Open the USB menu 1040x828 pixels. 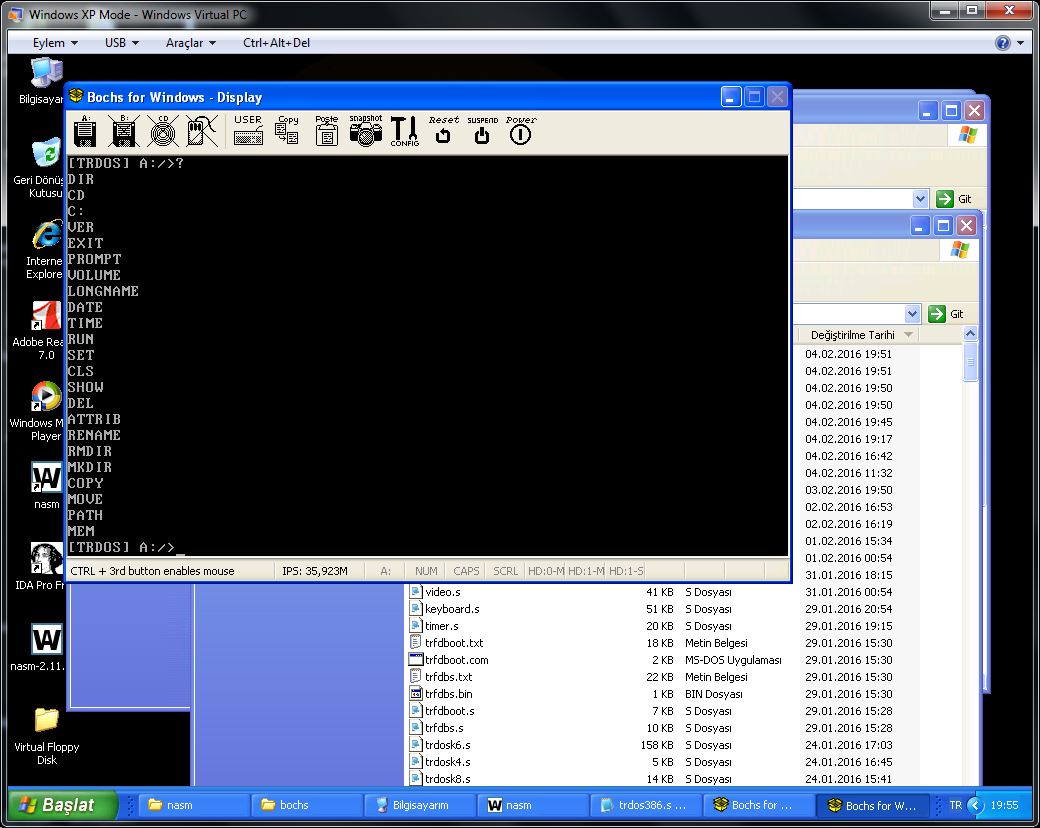pos(121,42)
